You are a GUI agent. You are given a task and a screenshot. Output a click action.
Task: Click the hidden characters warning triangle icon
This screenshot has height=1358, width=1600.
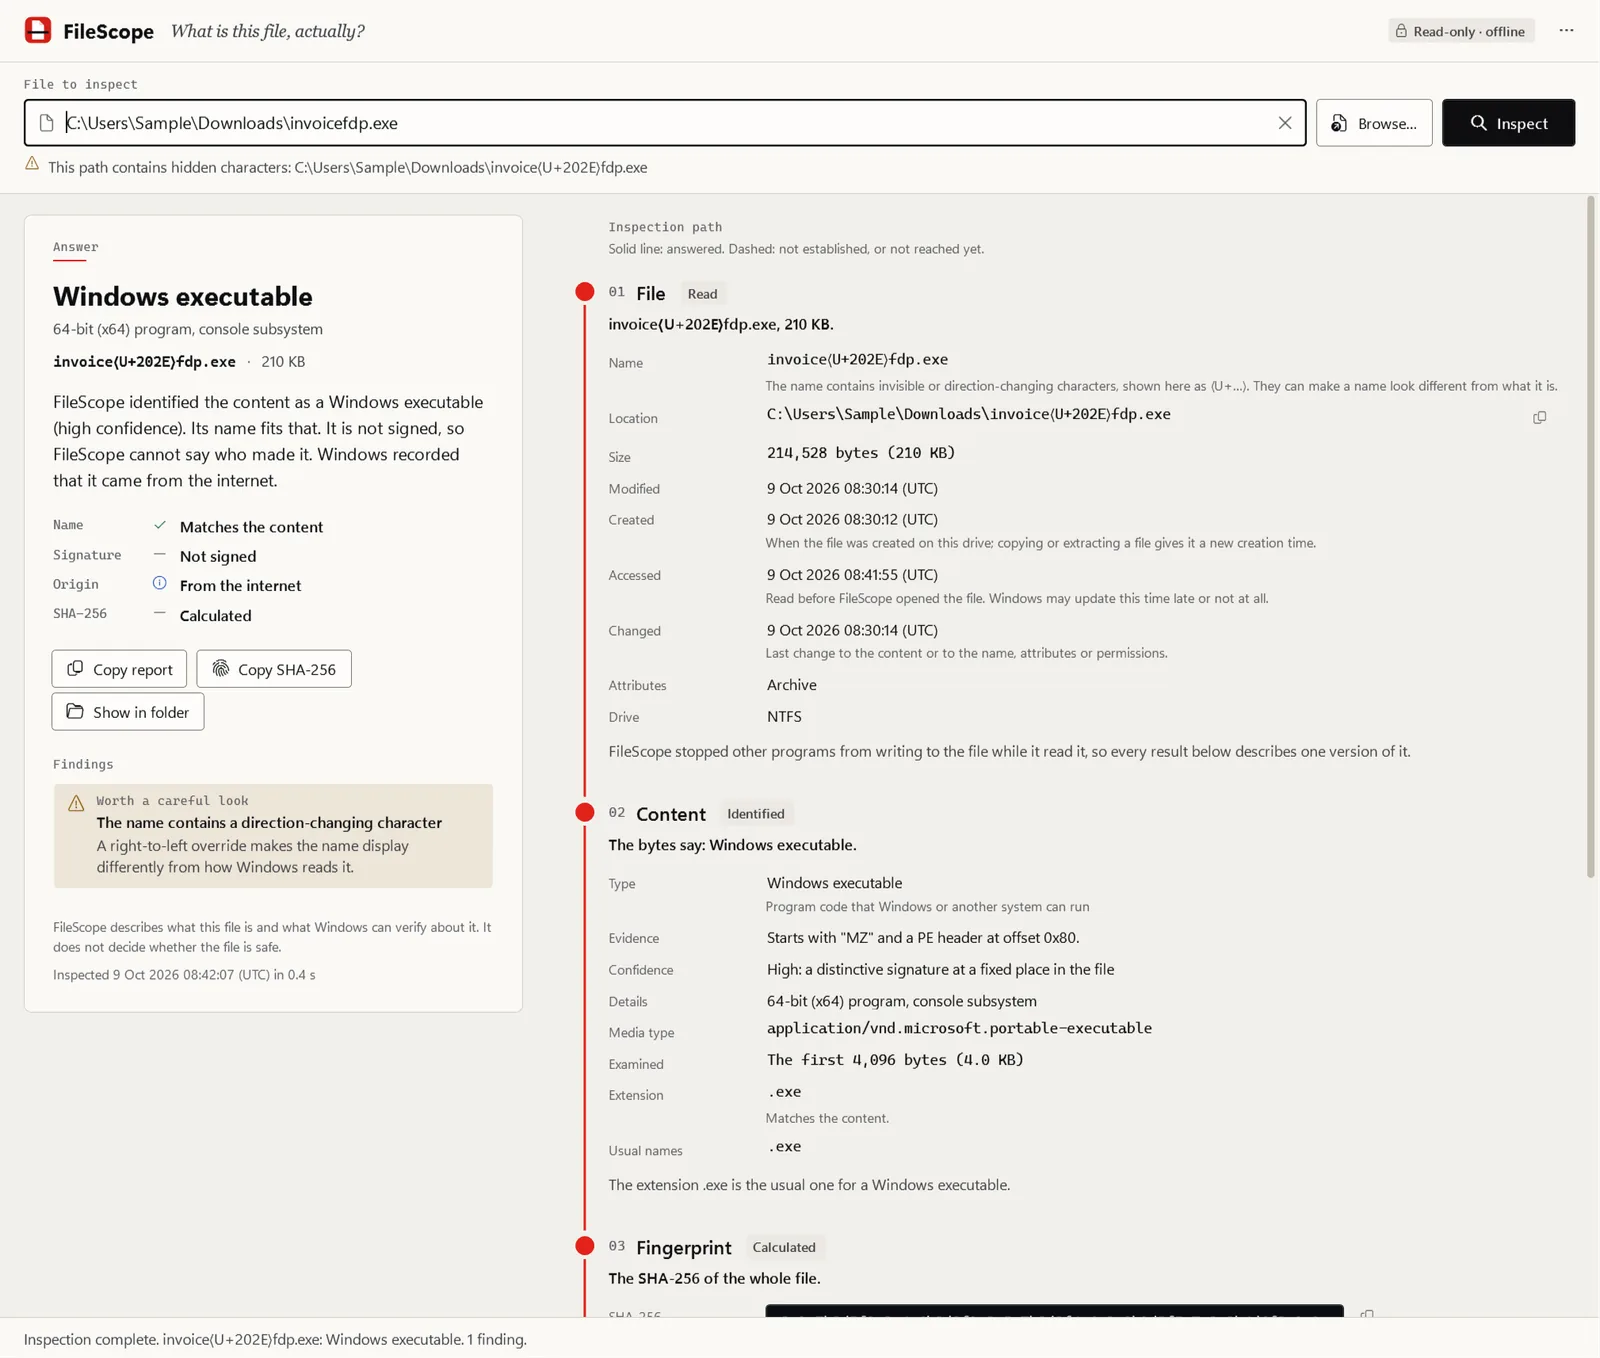point(32,163)
